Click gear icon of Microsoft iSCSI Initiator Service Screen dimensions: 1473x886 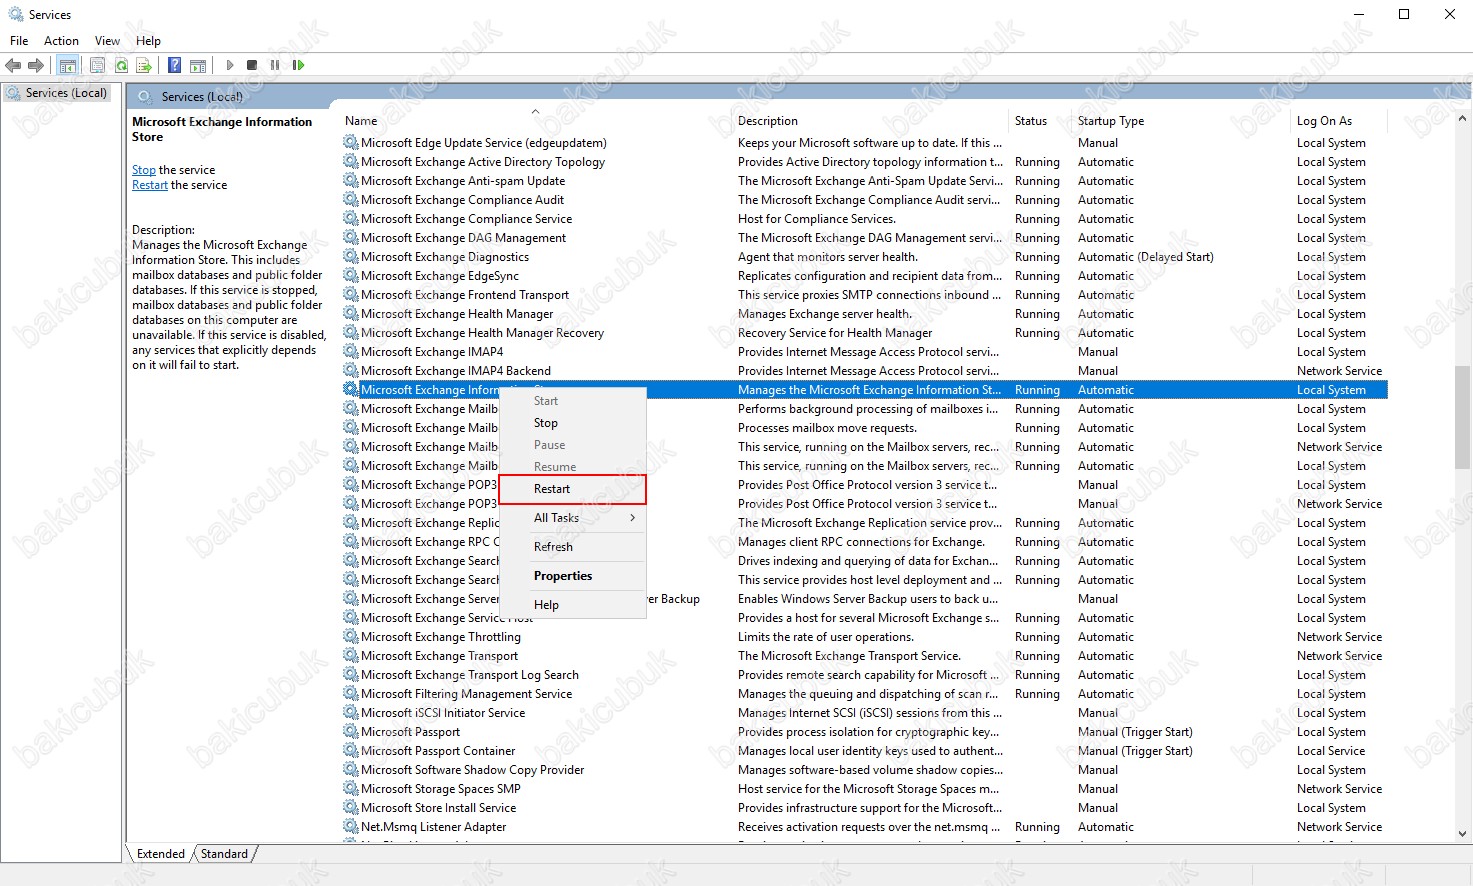point(350,713)
